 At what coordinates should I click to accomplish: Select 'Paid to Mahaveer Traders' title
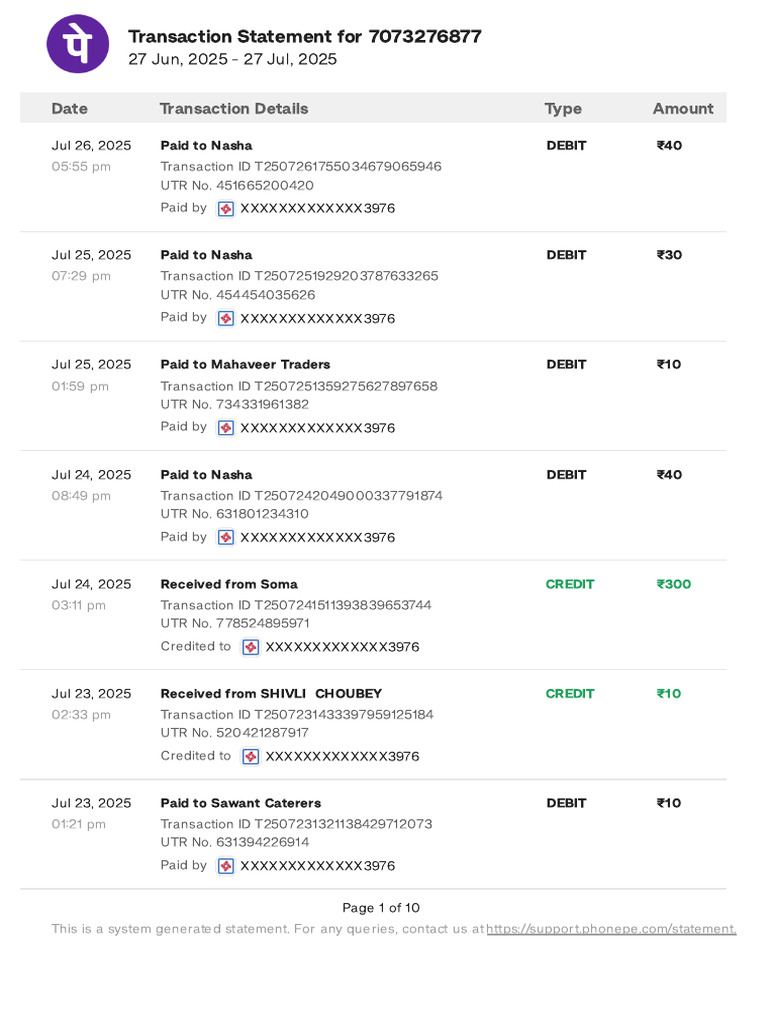coord(246,364)
